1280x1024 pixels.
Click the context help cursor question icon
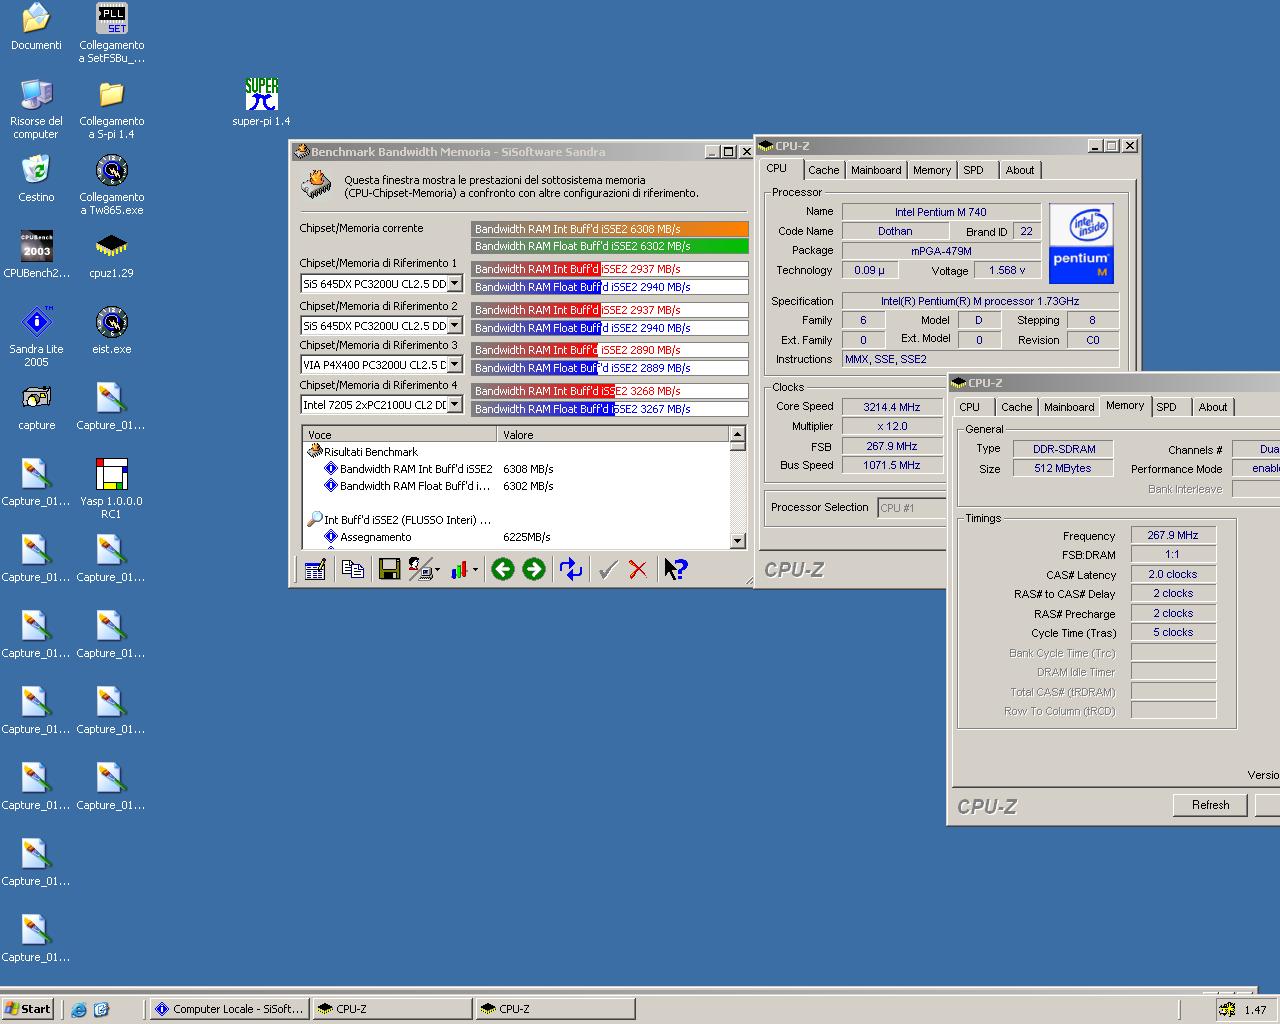coord(676,569)
